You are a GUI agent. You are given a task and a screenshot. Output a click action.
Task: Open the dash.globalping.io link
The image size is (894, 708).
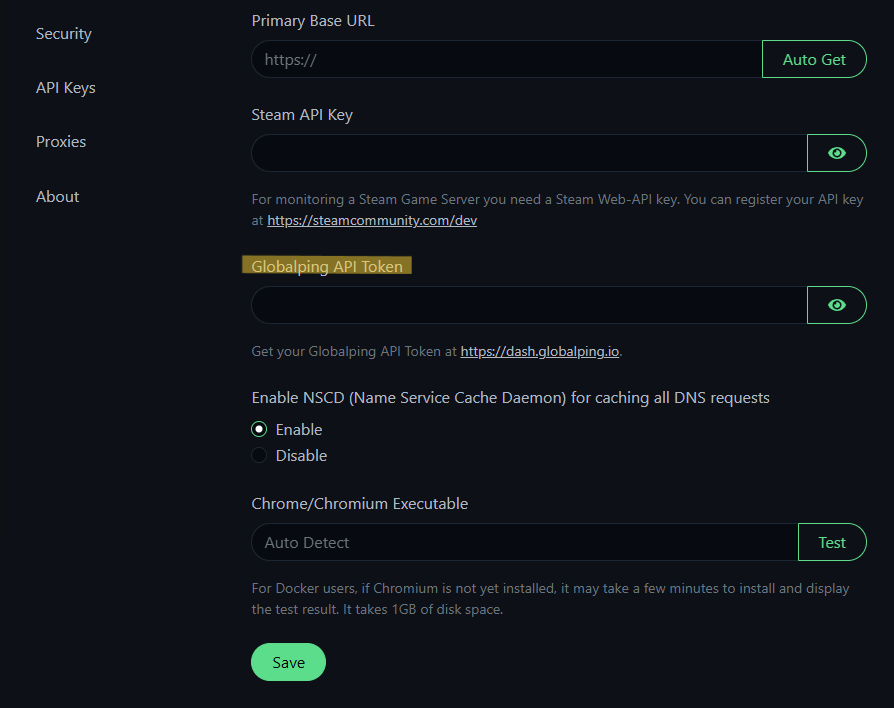[539, 351]
